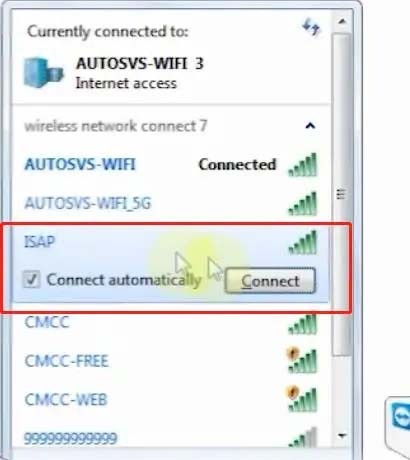
Task: Click the scrollbar down arrow
Action: coord(342,435)
